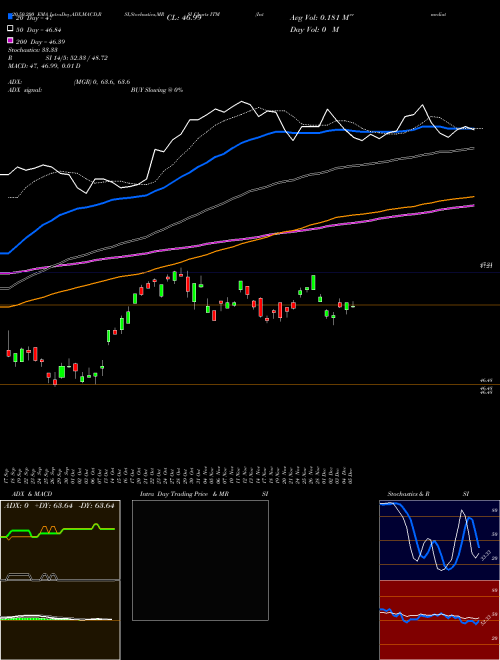Click inside the empty intraday chart box
Screen dimensions: 500x660
pyautogui.click(x=200, y=560)
